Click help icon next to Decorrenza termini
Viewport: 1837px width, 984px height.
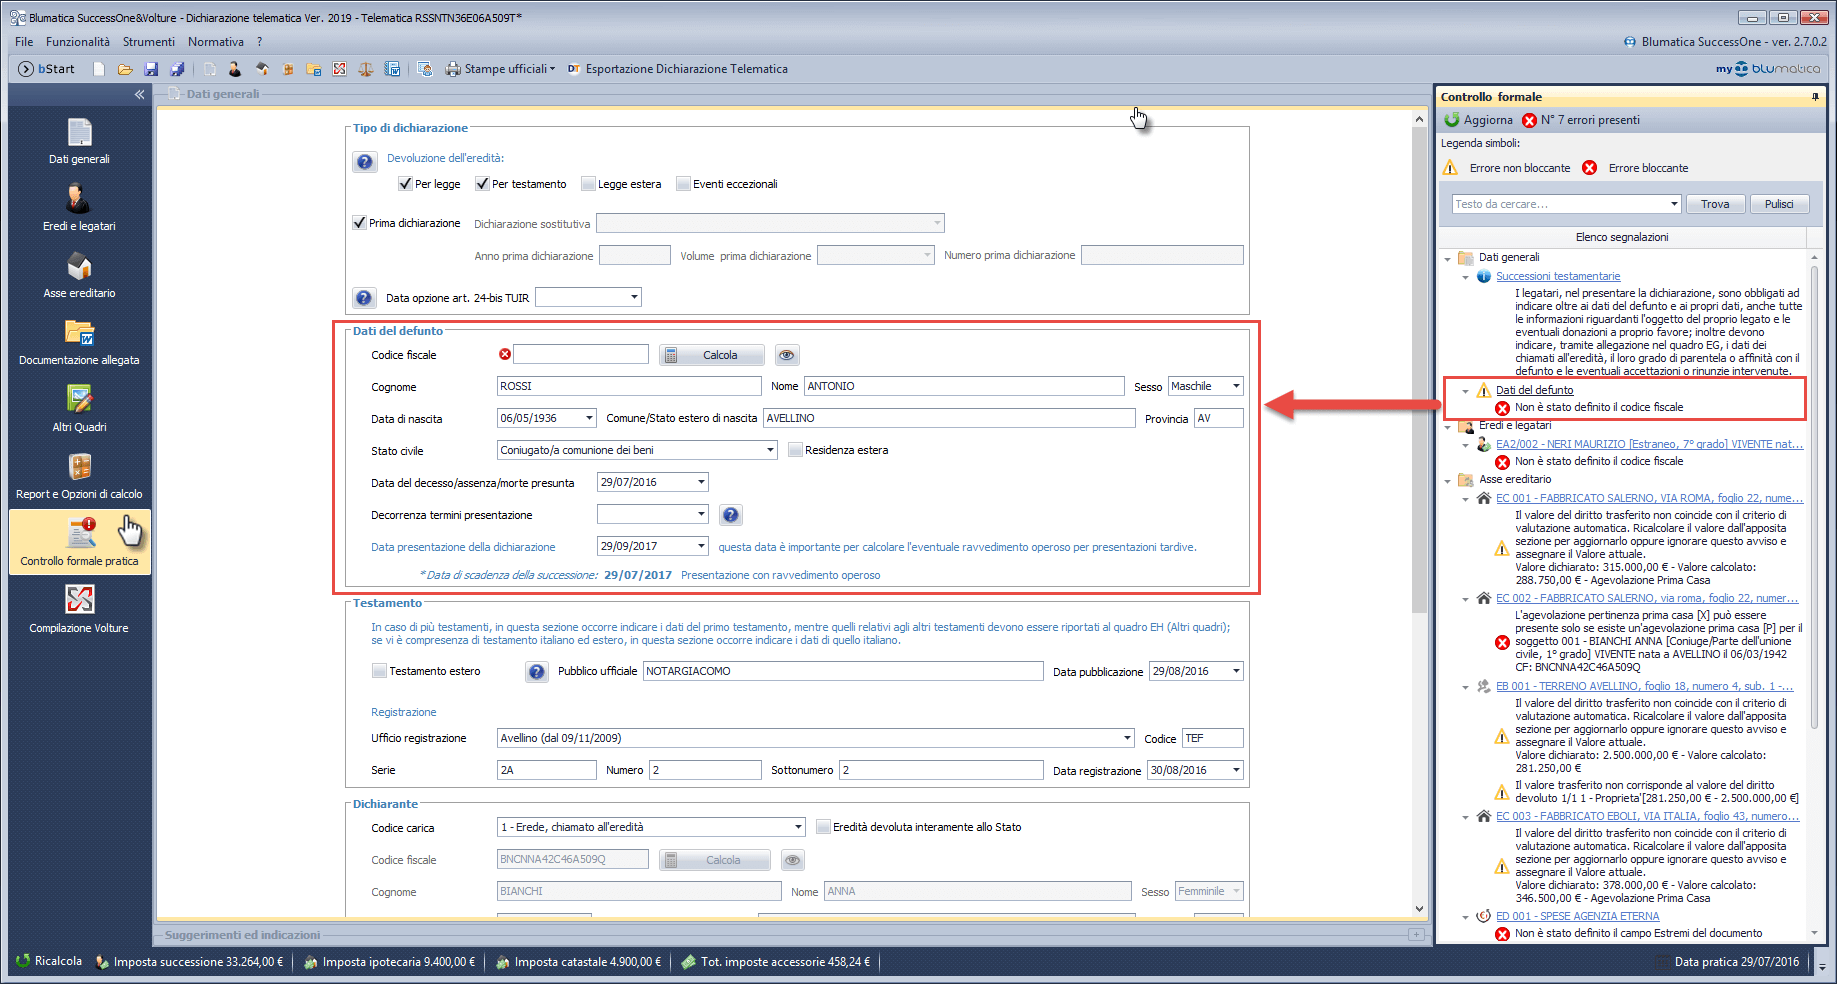point(731,515)
